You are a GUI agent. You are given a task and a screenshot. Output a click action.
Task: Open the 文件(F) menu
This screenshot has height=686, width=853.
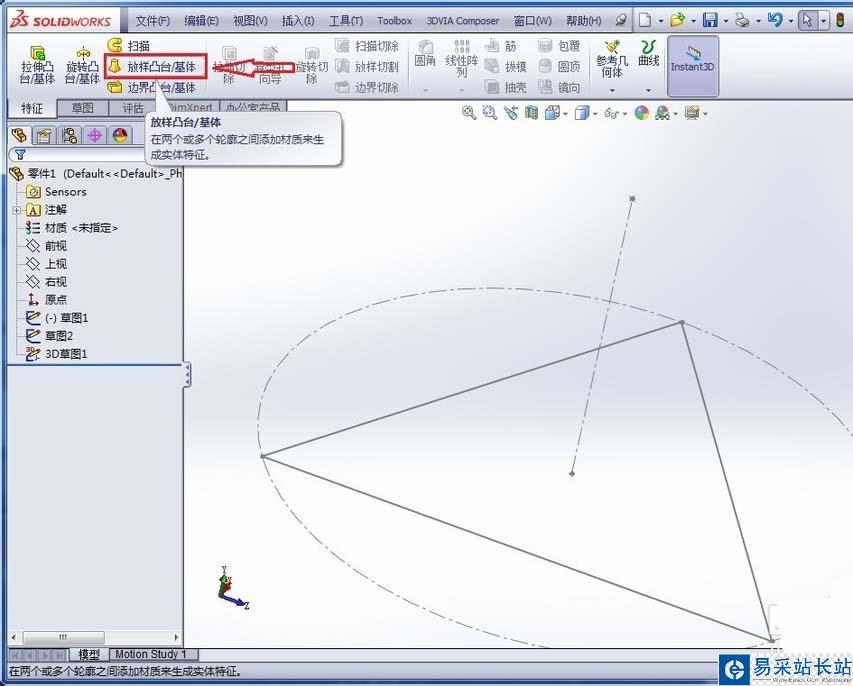153,21
